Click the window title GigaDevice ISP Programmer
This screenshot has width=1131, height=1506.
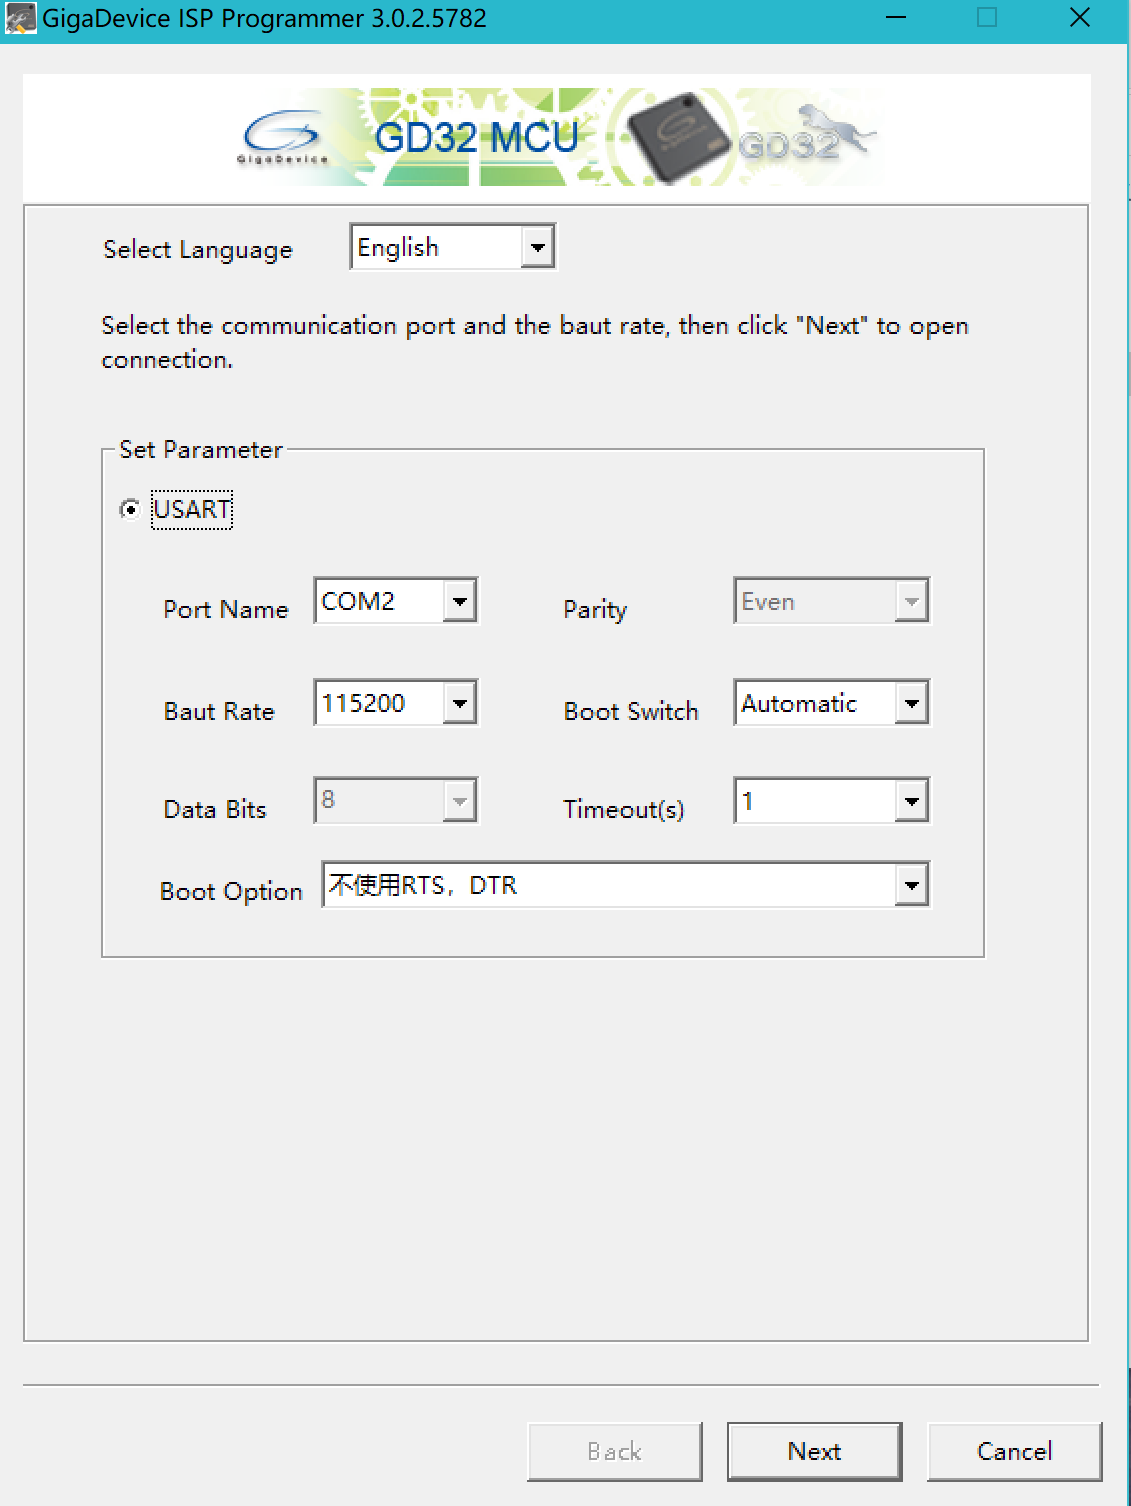(264, 19)
